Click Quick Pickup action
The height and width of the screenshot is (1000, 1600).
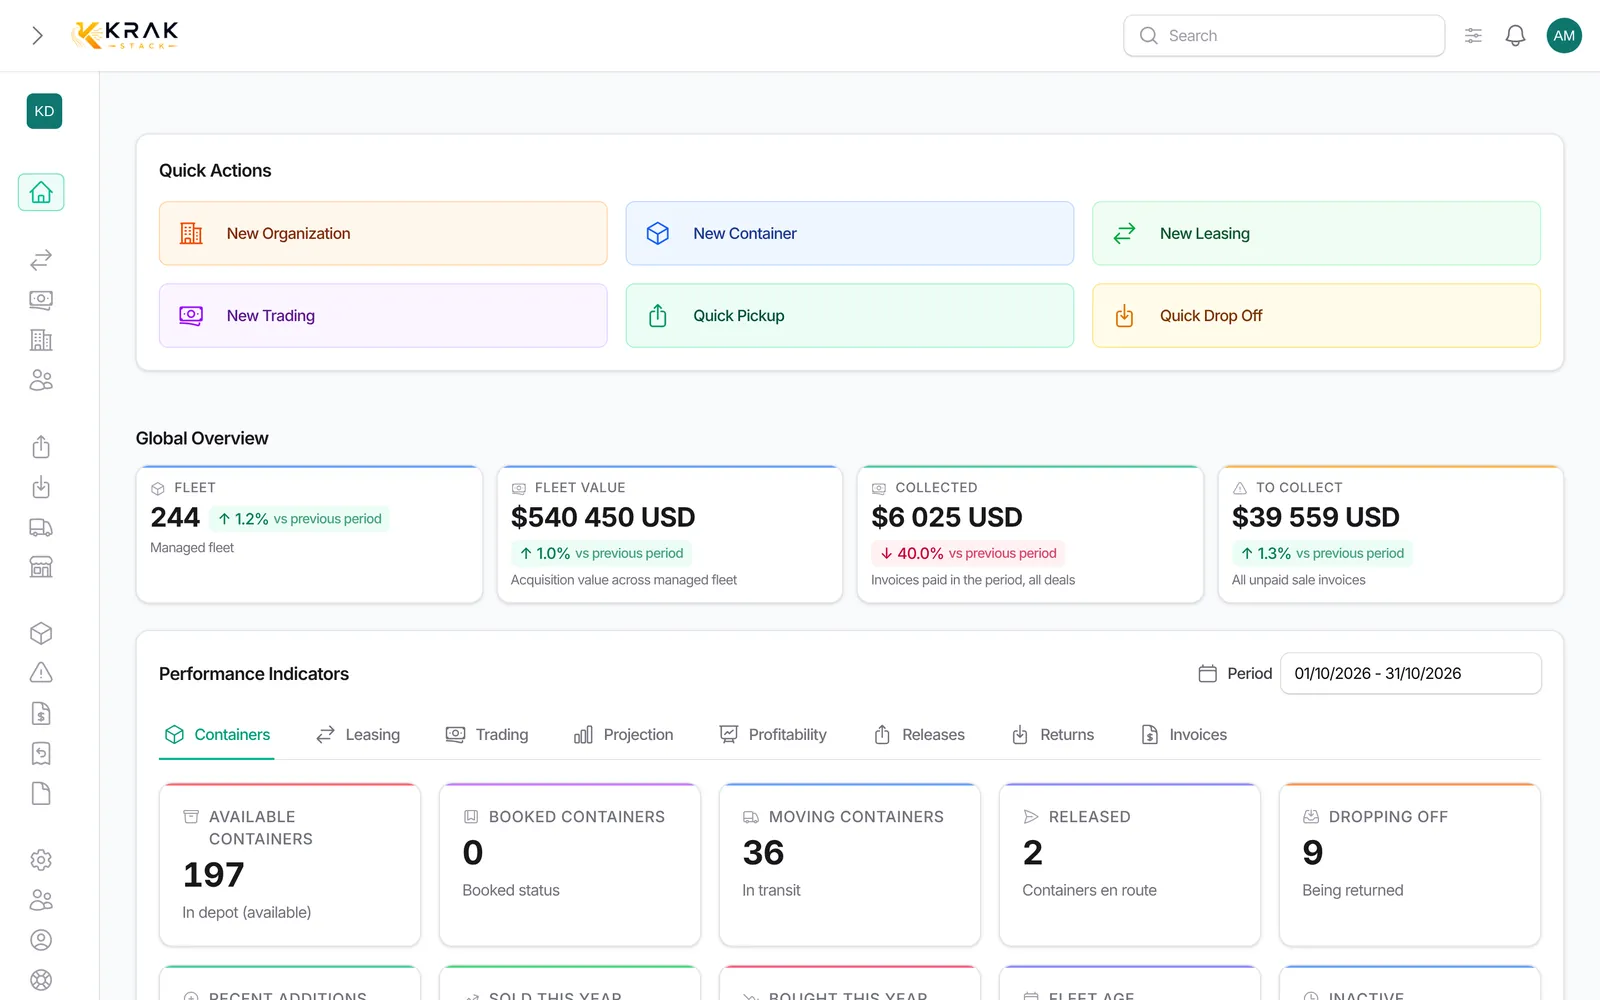tap(850, 316)
